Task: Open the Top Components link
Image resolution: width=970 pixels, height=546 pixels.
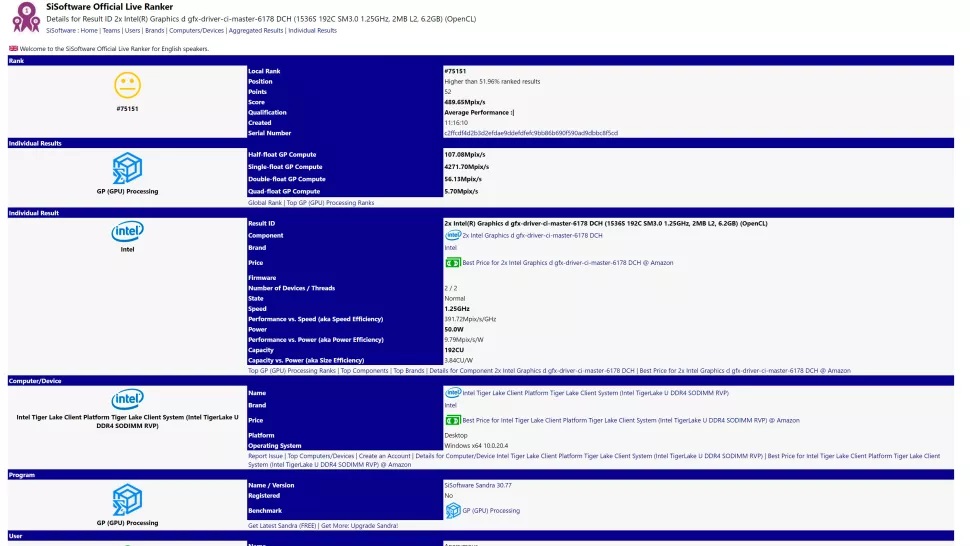Action: pos(364,371)
